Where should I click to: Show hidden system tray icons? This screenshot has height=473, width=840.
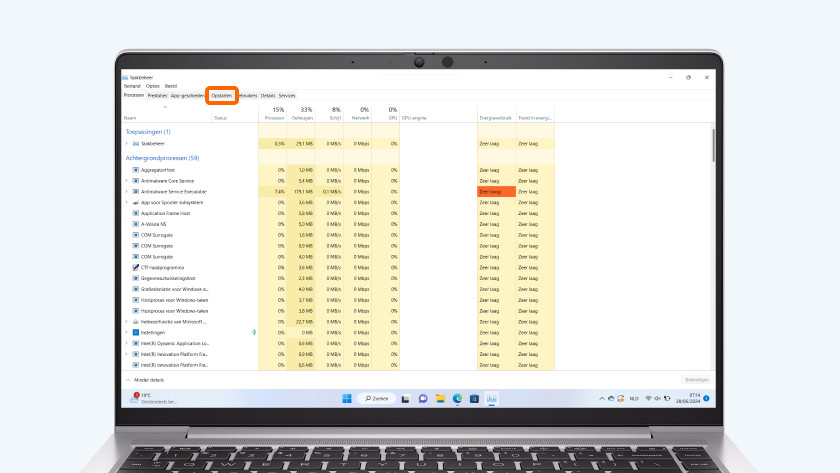click(600, 398)
